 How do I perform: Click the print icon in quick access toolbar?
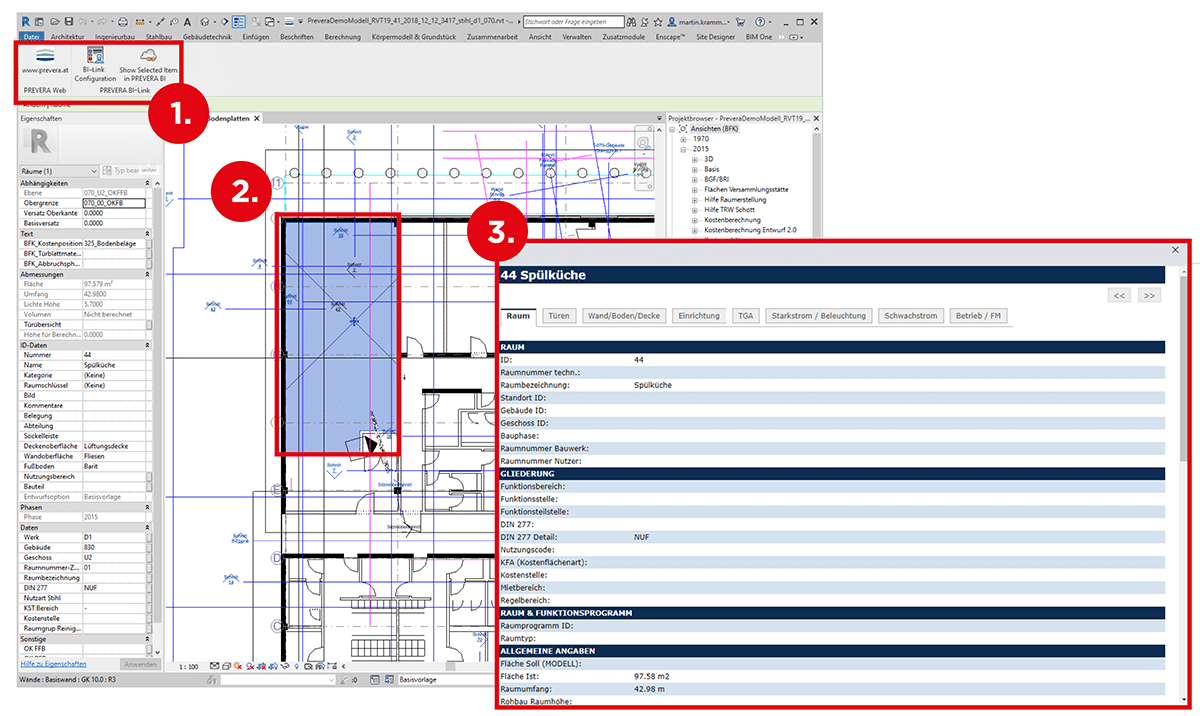pos(123,21)
